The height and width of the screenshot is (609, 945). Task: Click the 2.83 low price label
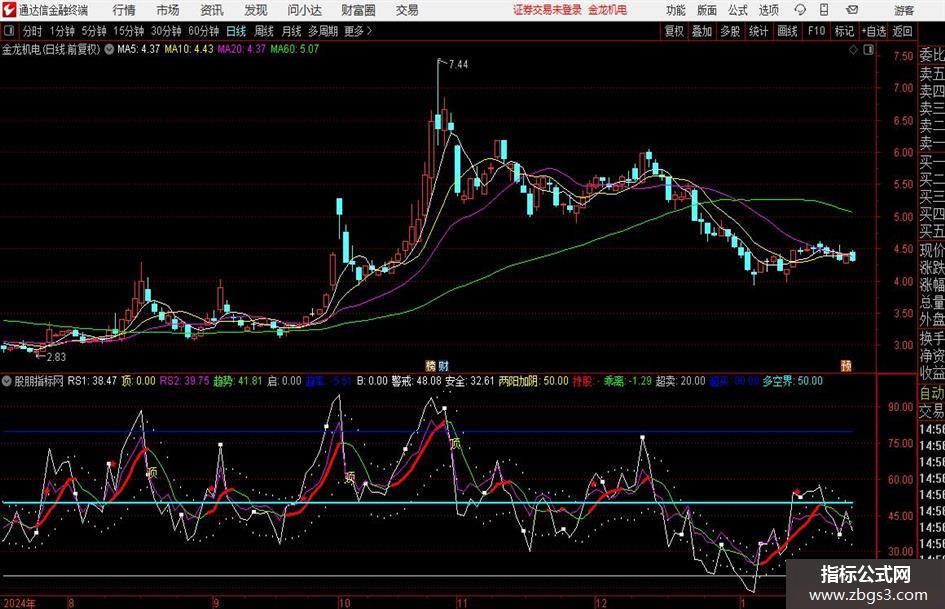pyautogui.click(x=56, y=357)
